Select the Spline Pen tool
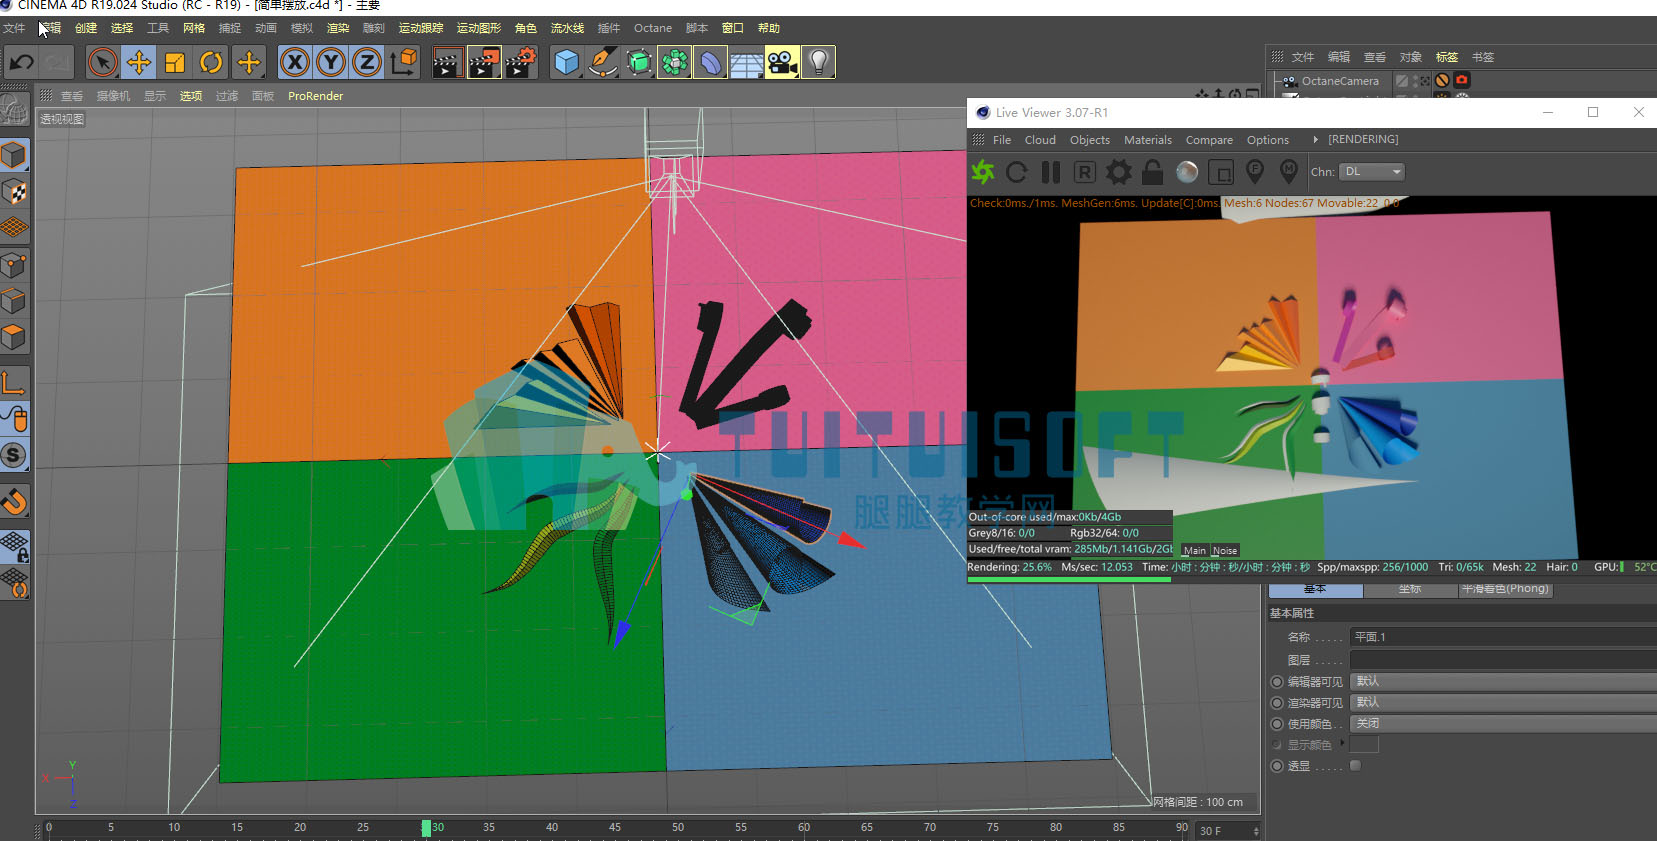The image size is (1657, 841). (x=602, y=62)
